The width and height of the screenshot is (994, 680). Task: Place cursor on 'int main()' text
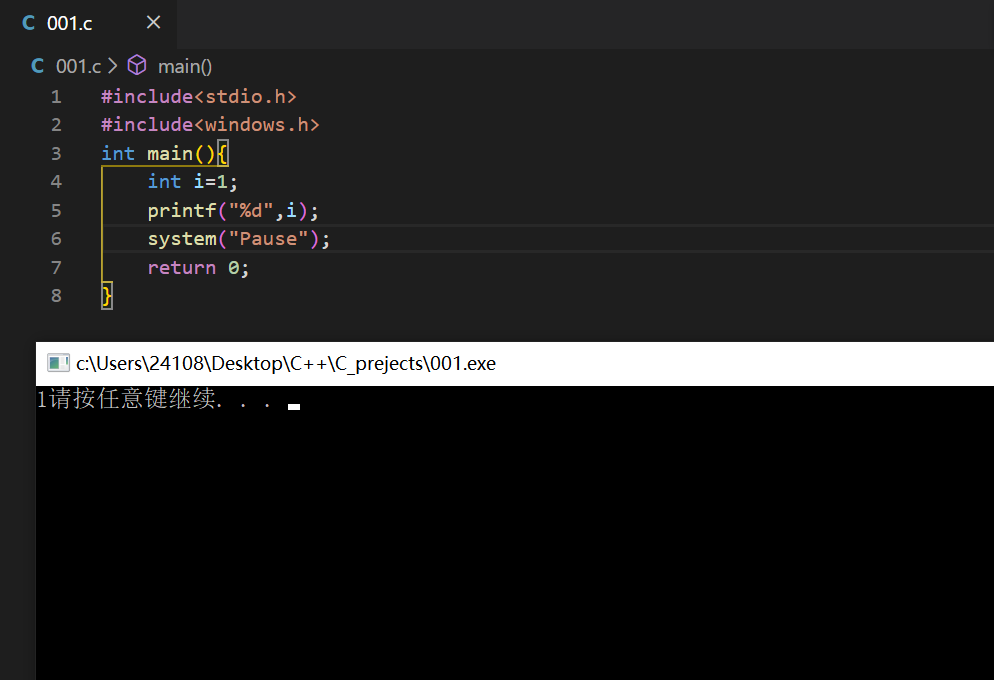pyautogui.click(x=158, y=154)
